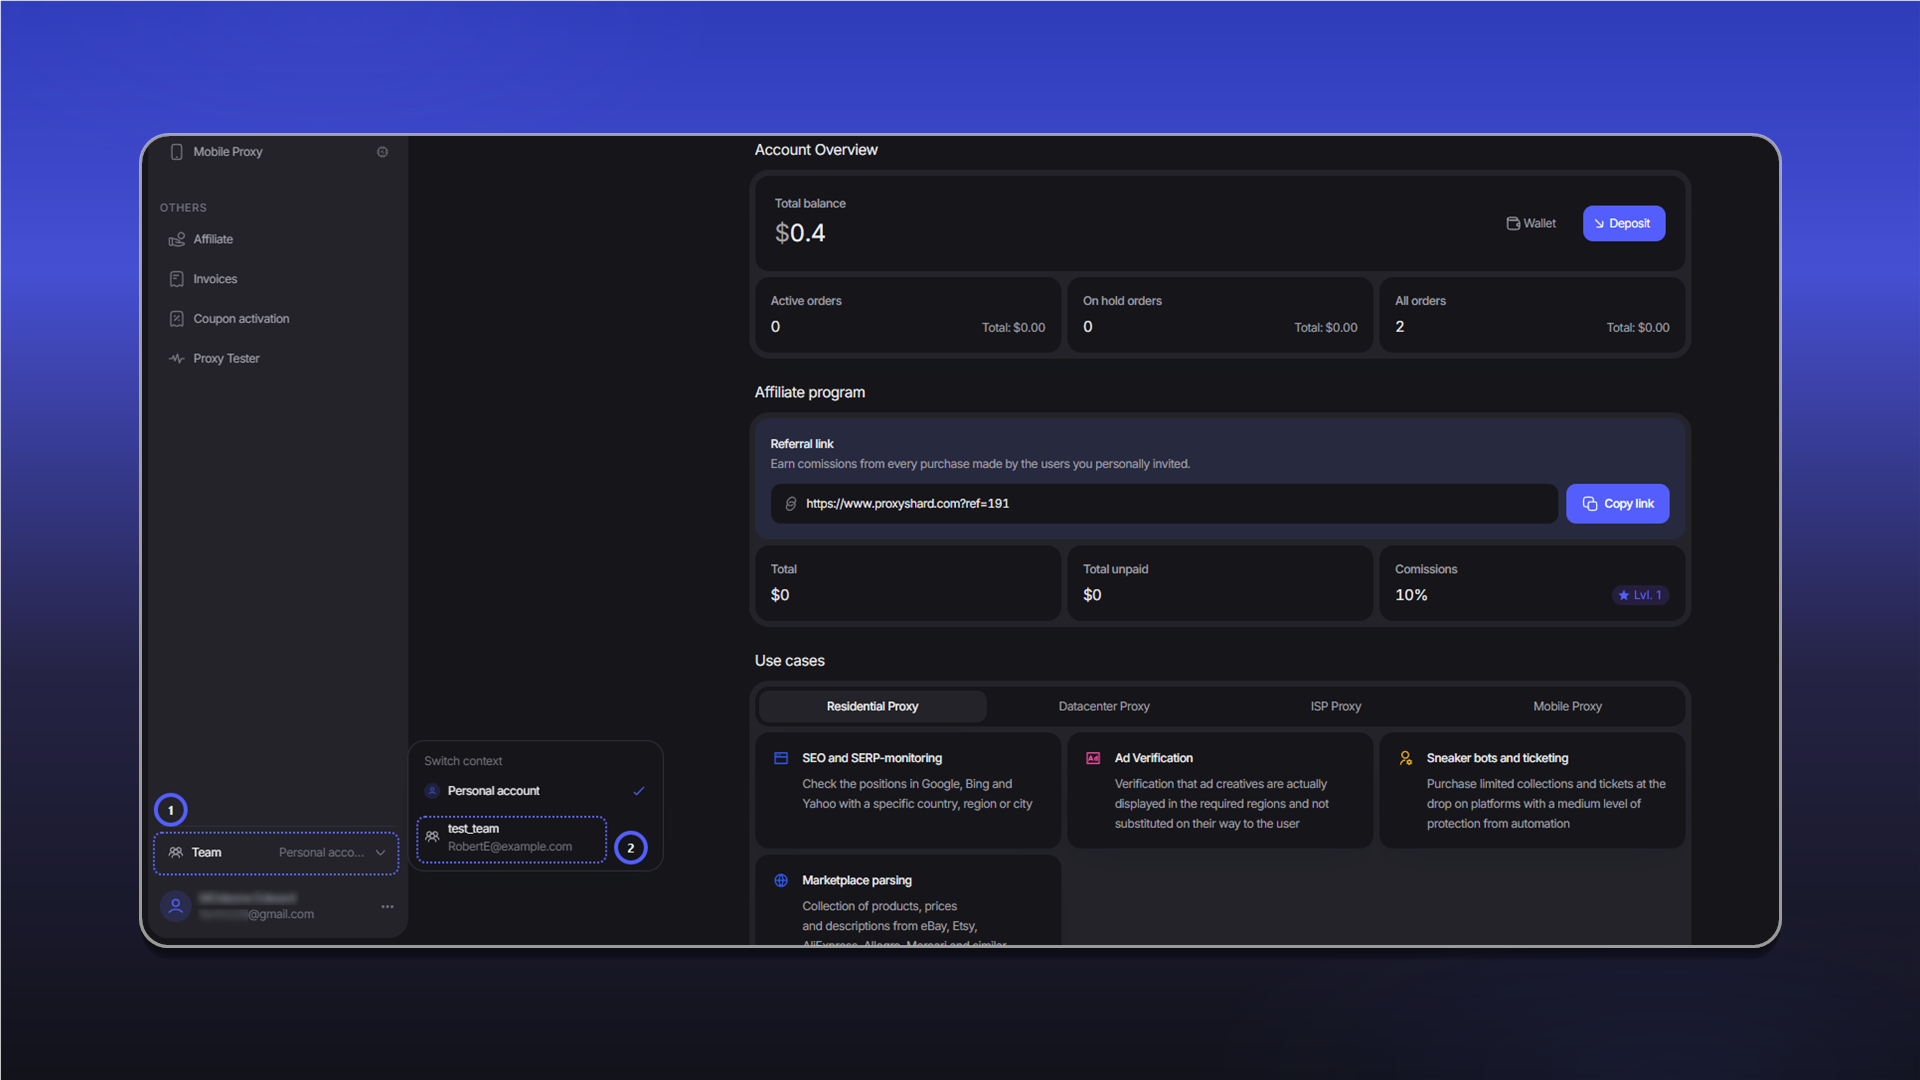Open the Proxy Tester tool
This screenshot has height=1080, width=1920.
click(x=226, y=358)
